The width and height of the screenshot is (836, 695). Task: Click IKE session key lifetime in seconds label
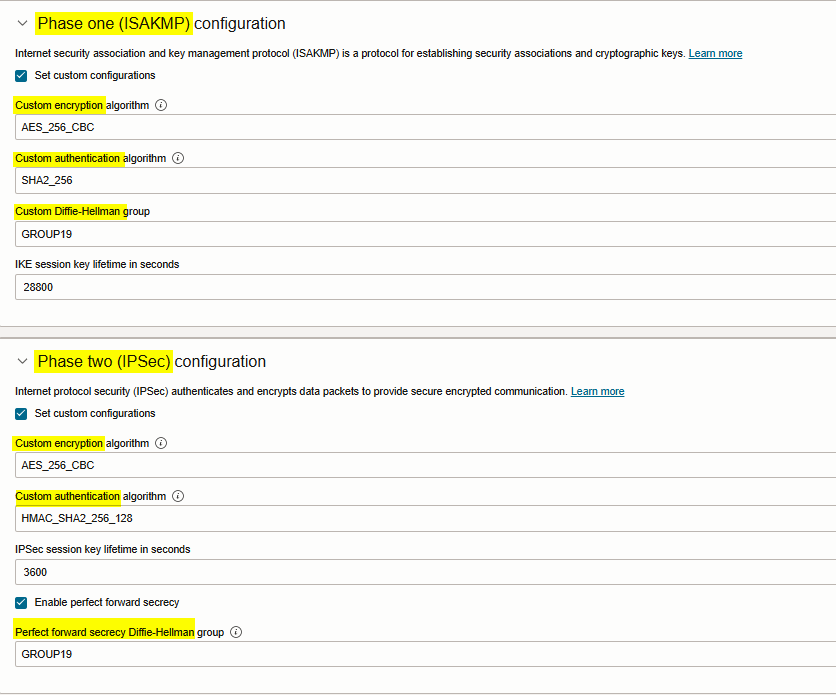click(97, 264)
